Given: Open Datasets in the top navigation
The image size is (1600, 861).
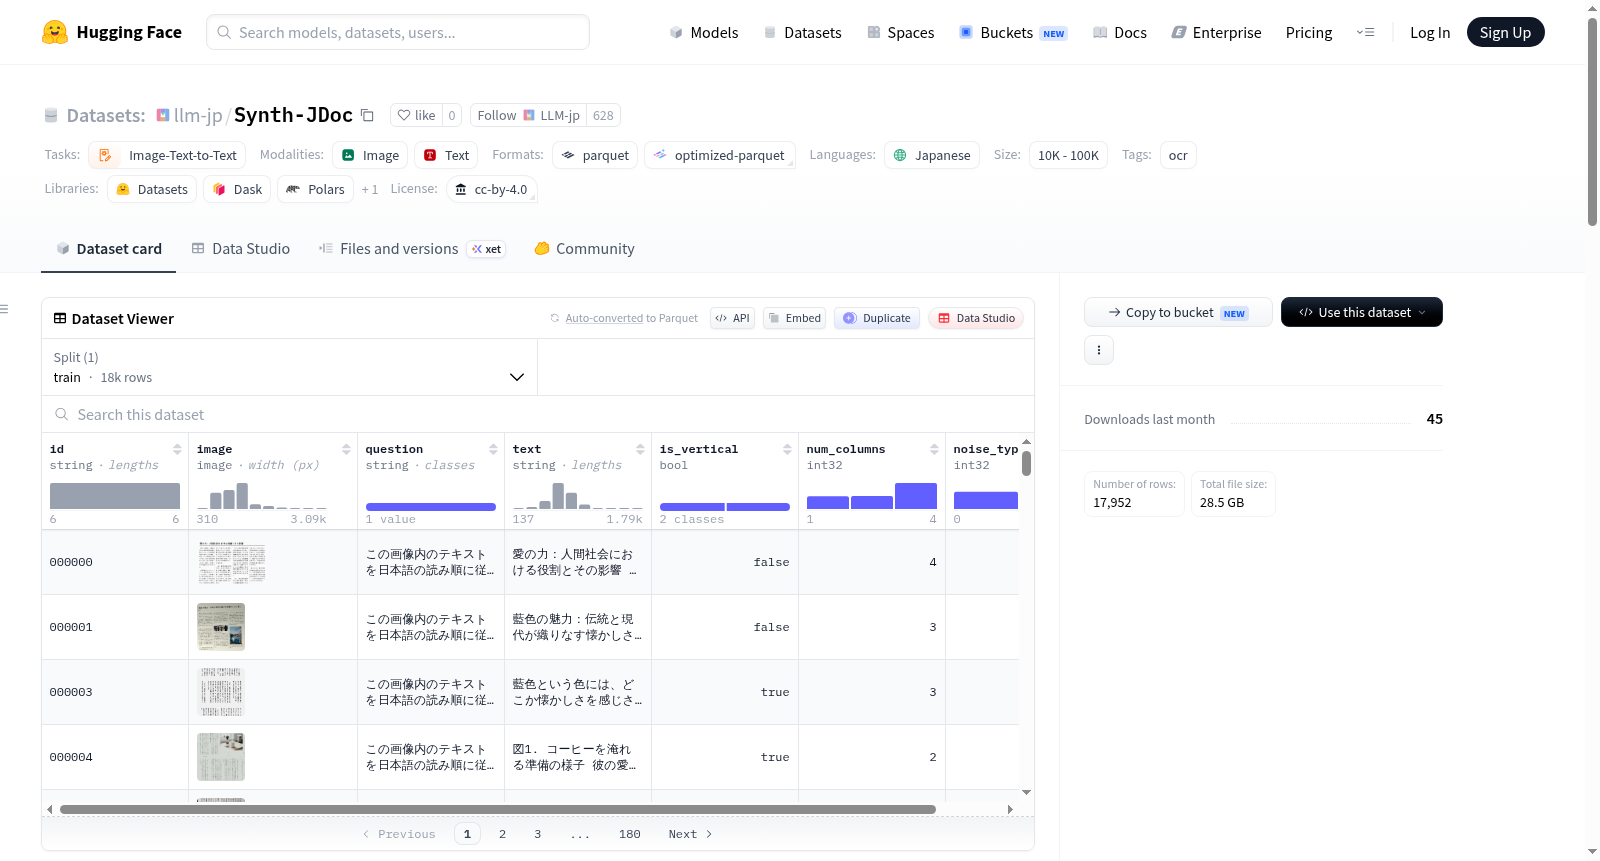Looking at the screenshot, I should [803, 32].
